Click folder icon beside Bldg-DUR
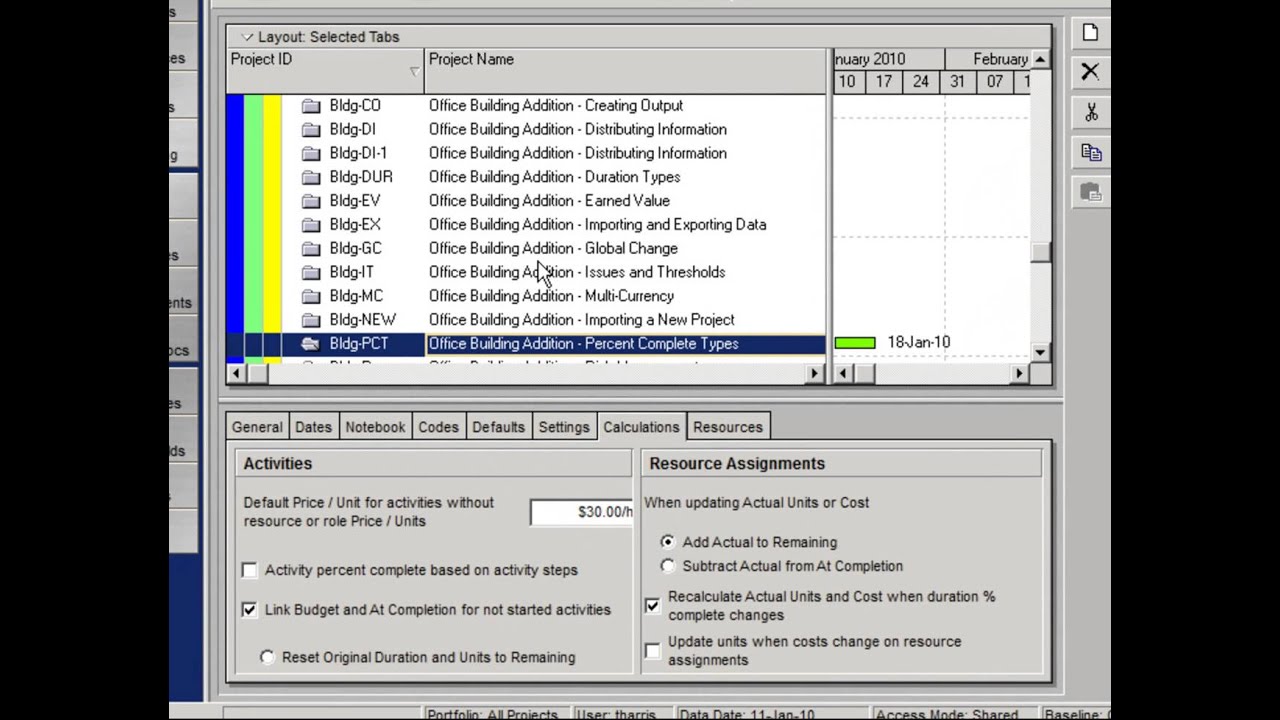 [x=311, y=177]
